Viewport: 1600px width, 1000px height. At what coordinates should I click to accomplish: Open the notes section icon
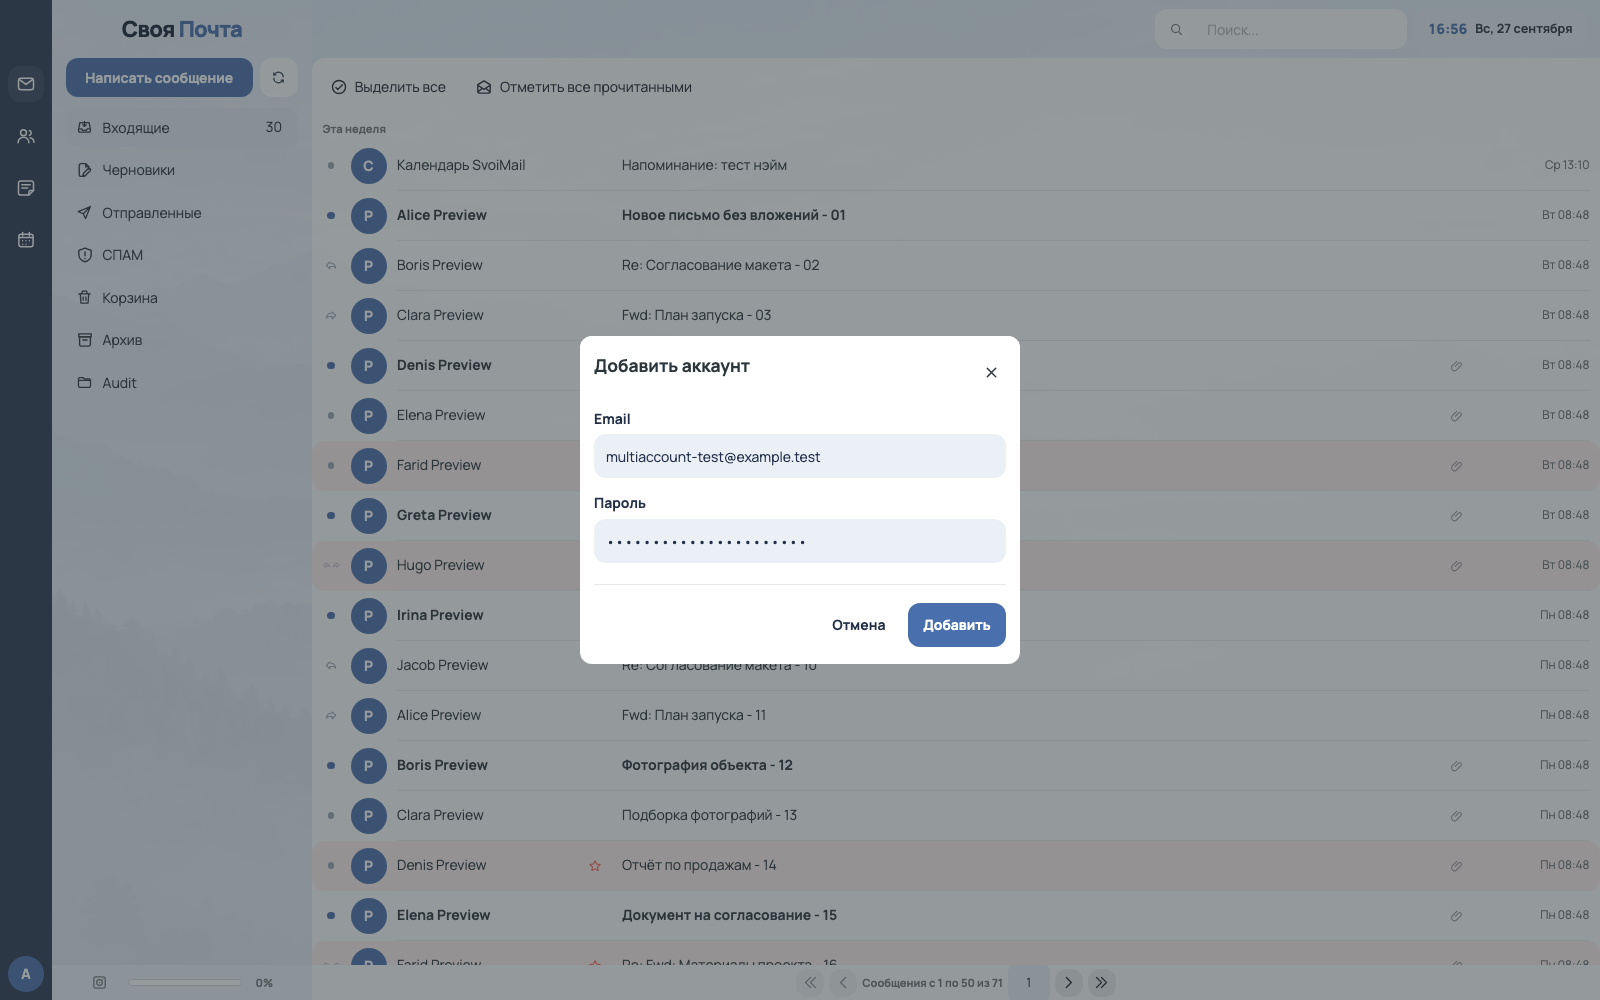point(26,188)
